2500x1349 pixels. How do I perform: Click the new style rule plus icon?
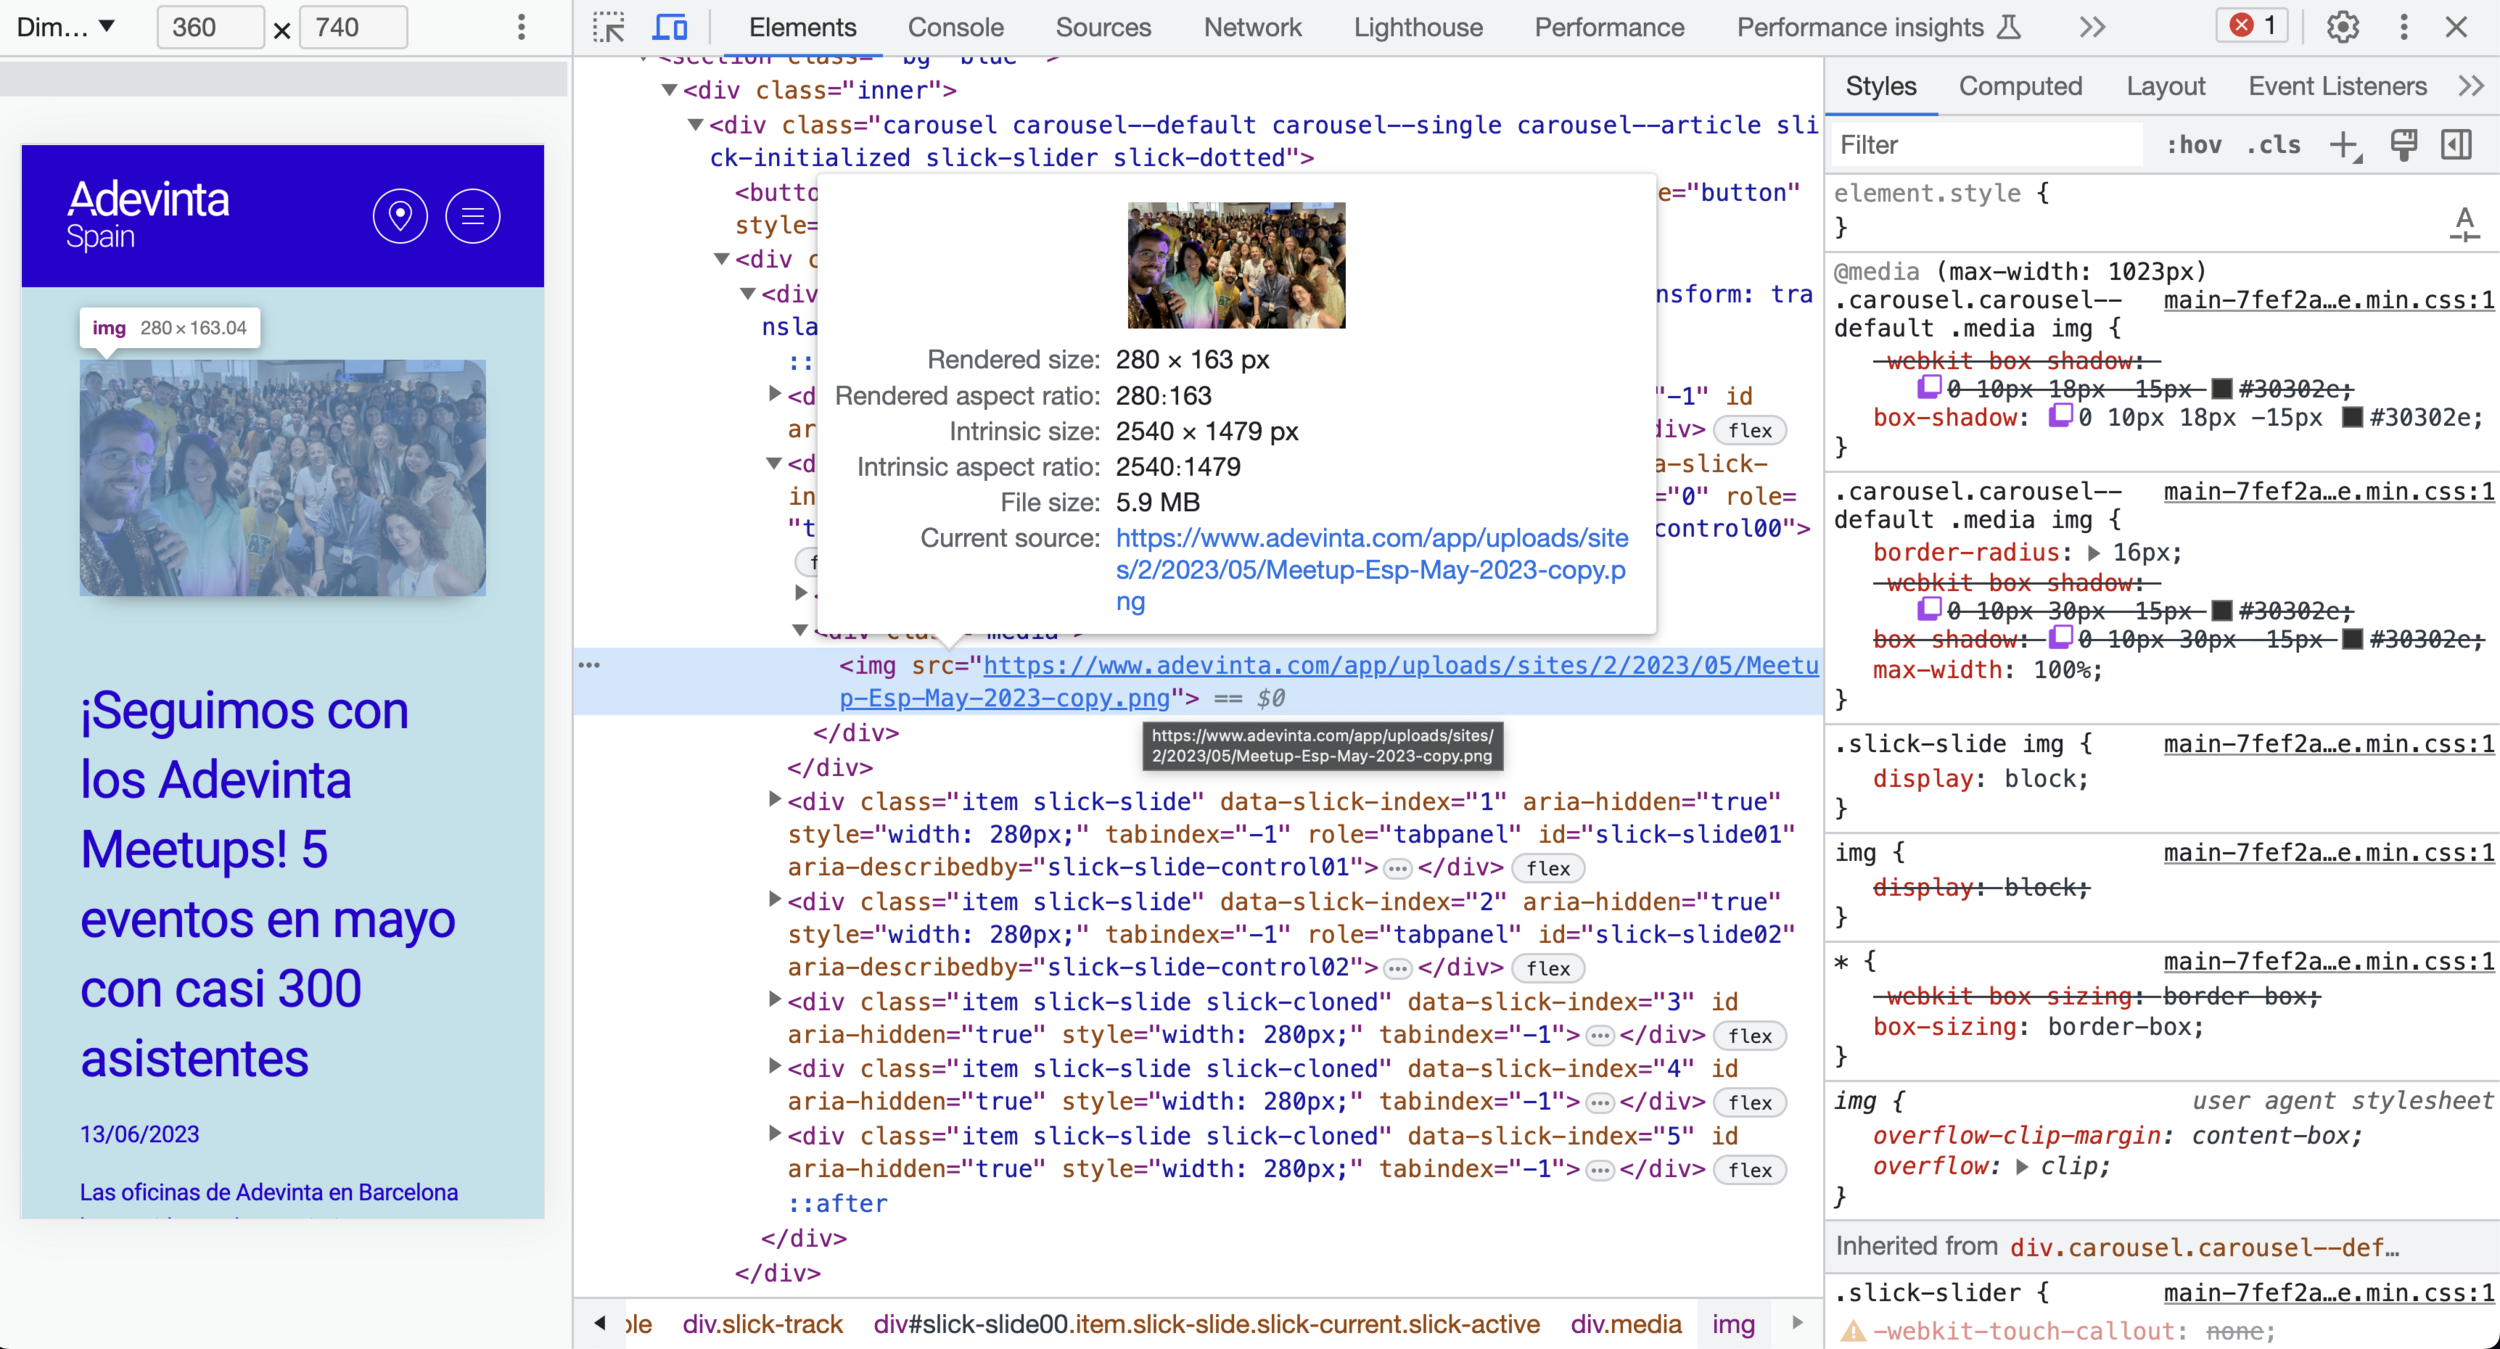tap(2343, 145)
